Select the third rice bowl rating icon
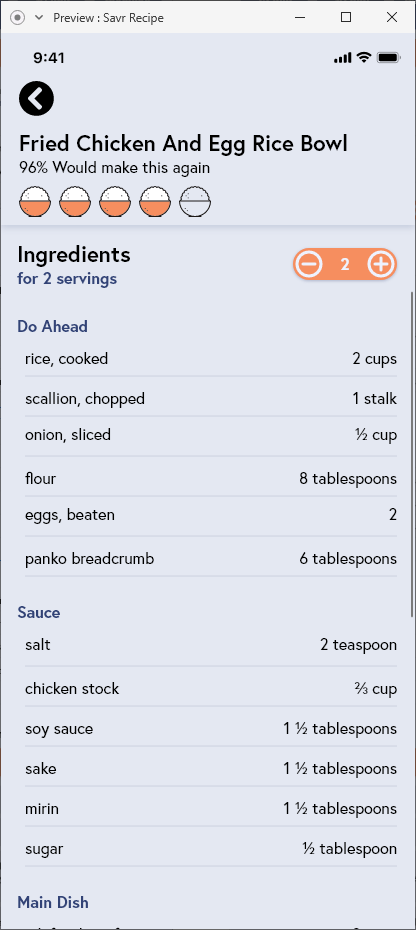The width and height of the screenshot is (416, 930). (x=115, y=202)
